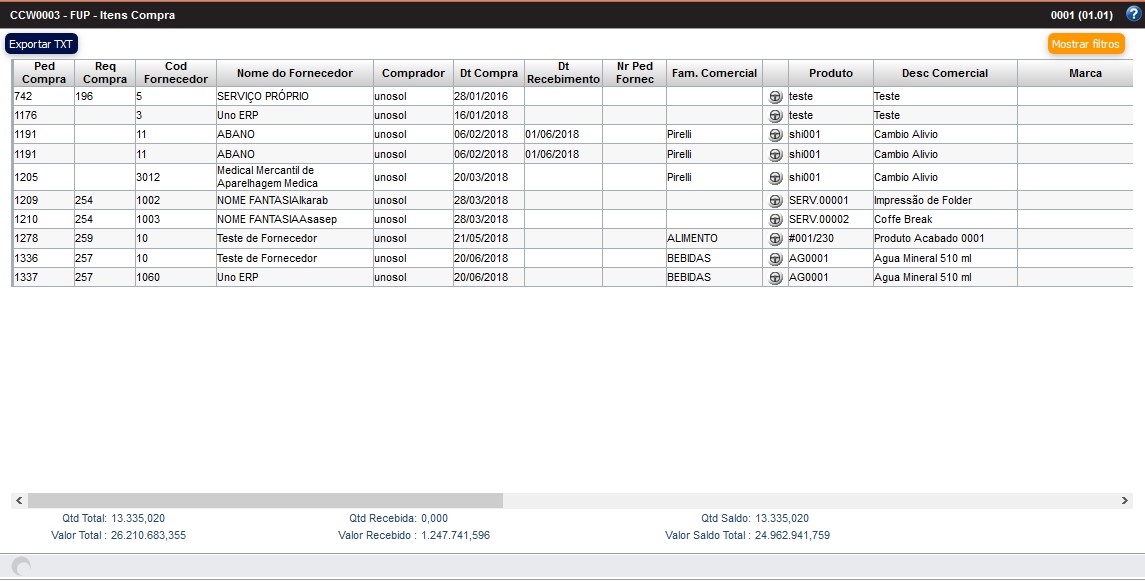Click the item icon in order 1176 row
Viewport: 1145px width, 581px height.
(775, 116)
